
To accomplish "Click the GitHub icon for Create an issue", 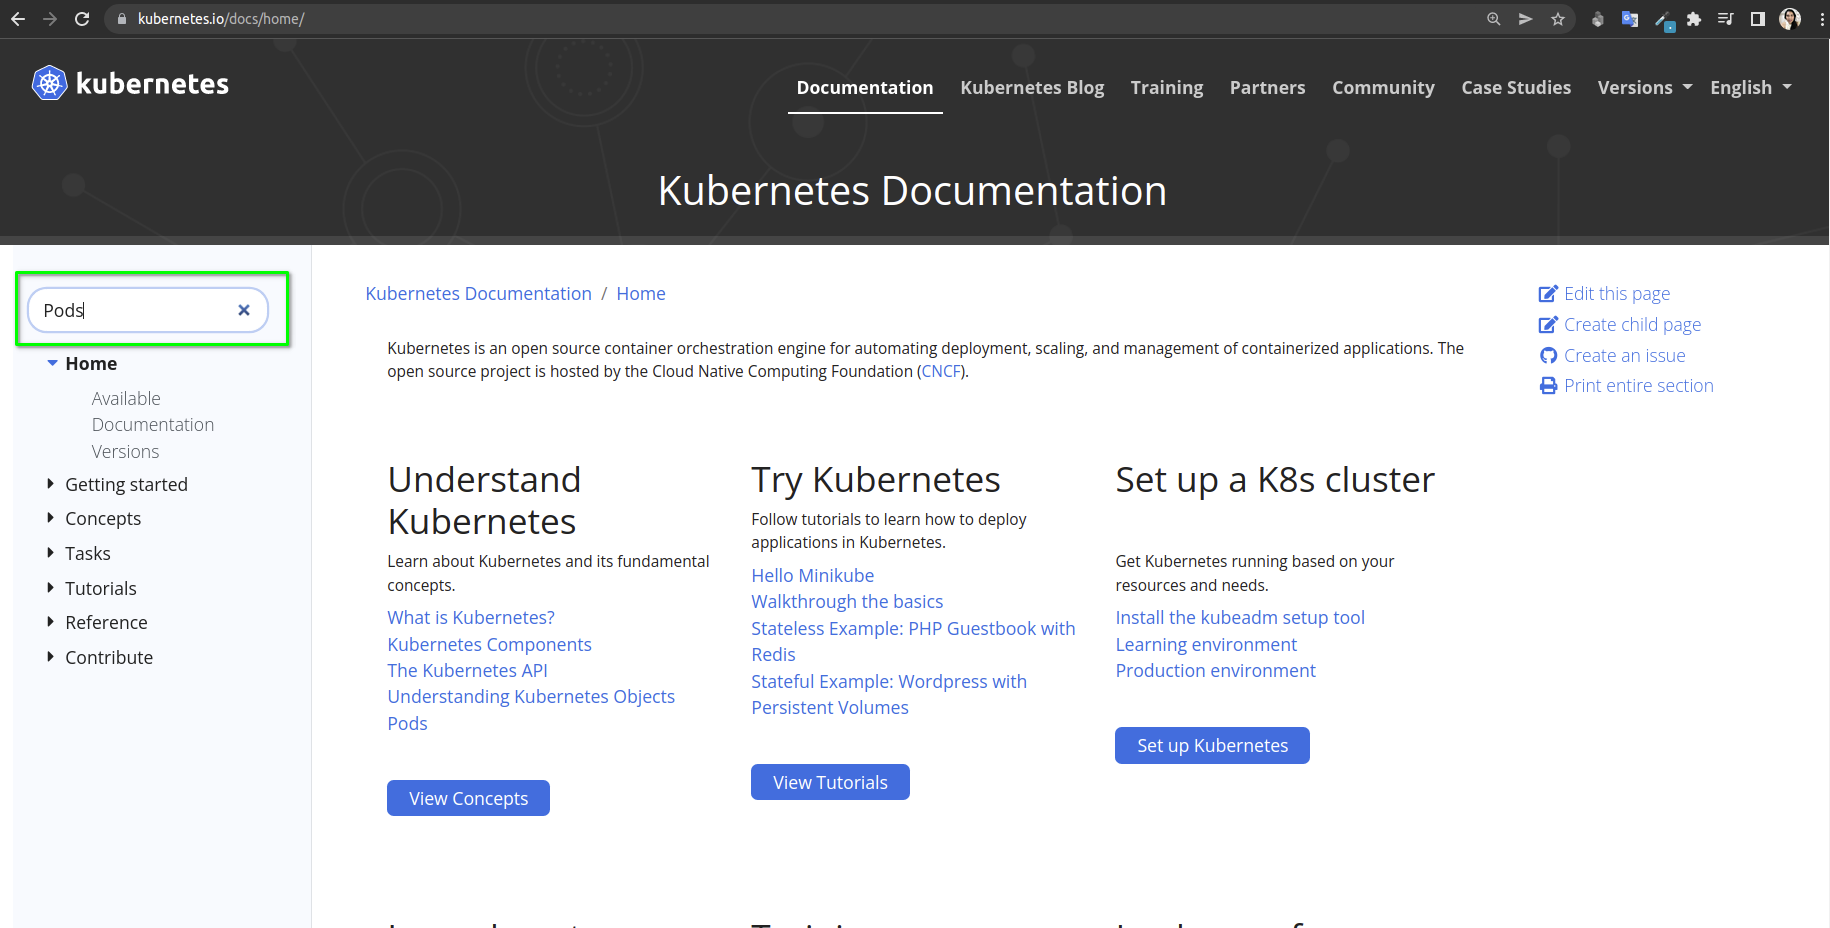I will click(x=1548, y=356).
